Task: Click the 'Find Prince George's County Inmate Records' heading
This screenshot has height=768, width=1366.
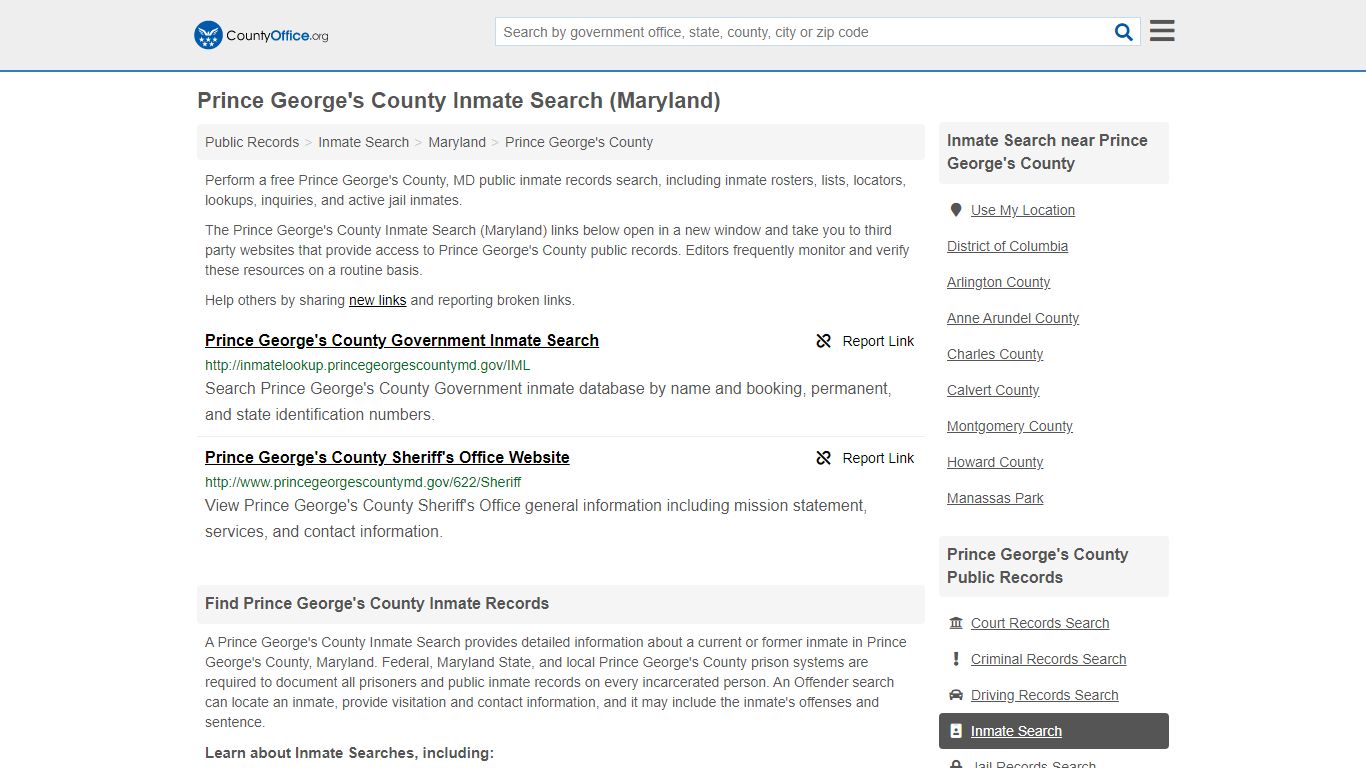Action: (x=377, y=604)
